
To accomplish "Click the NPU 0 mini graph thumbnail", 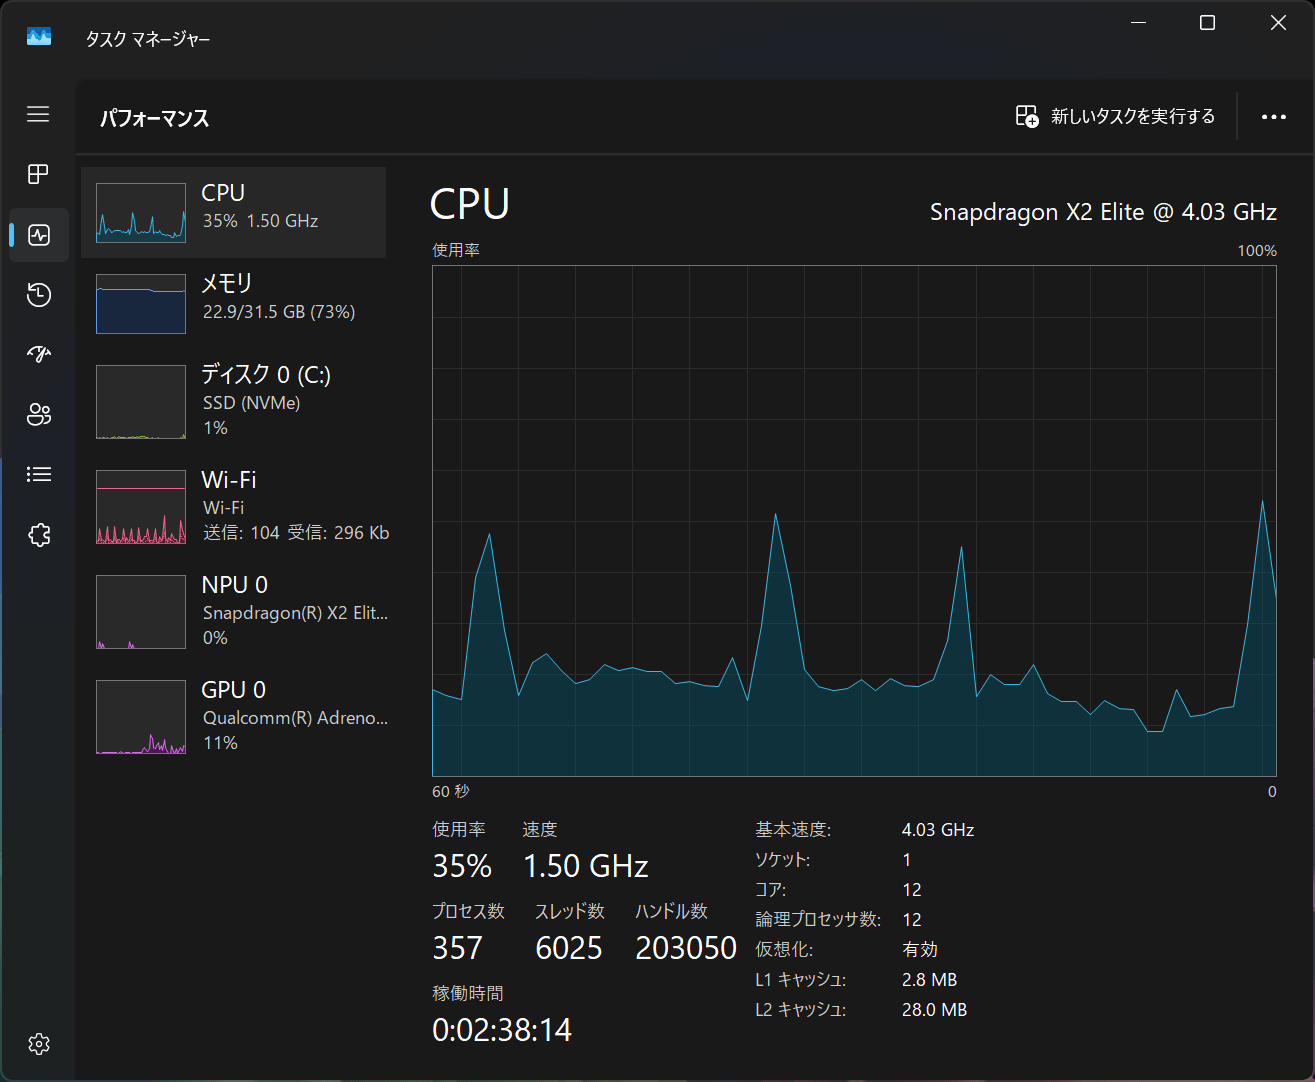I will pyautogui.click(x=141, y=612).
